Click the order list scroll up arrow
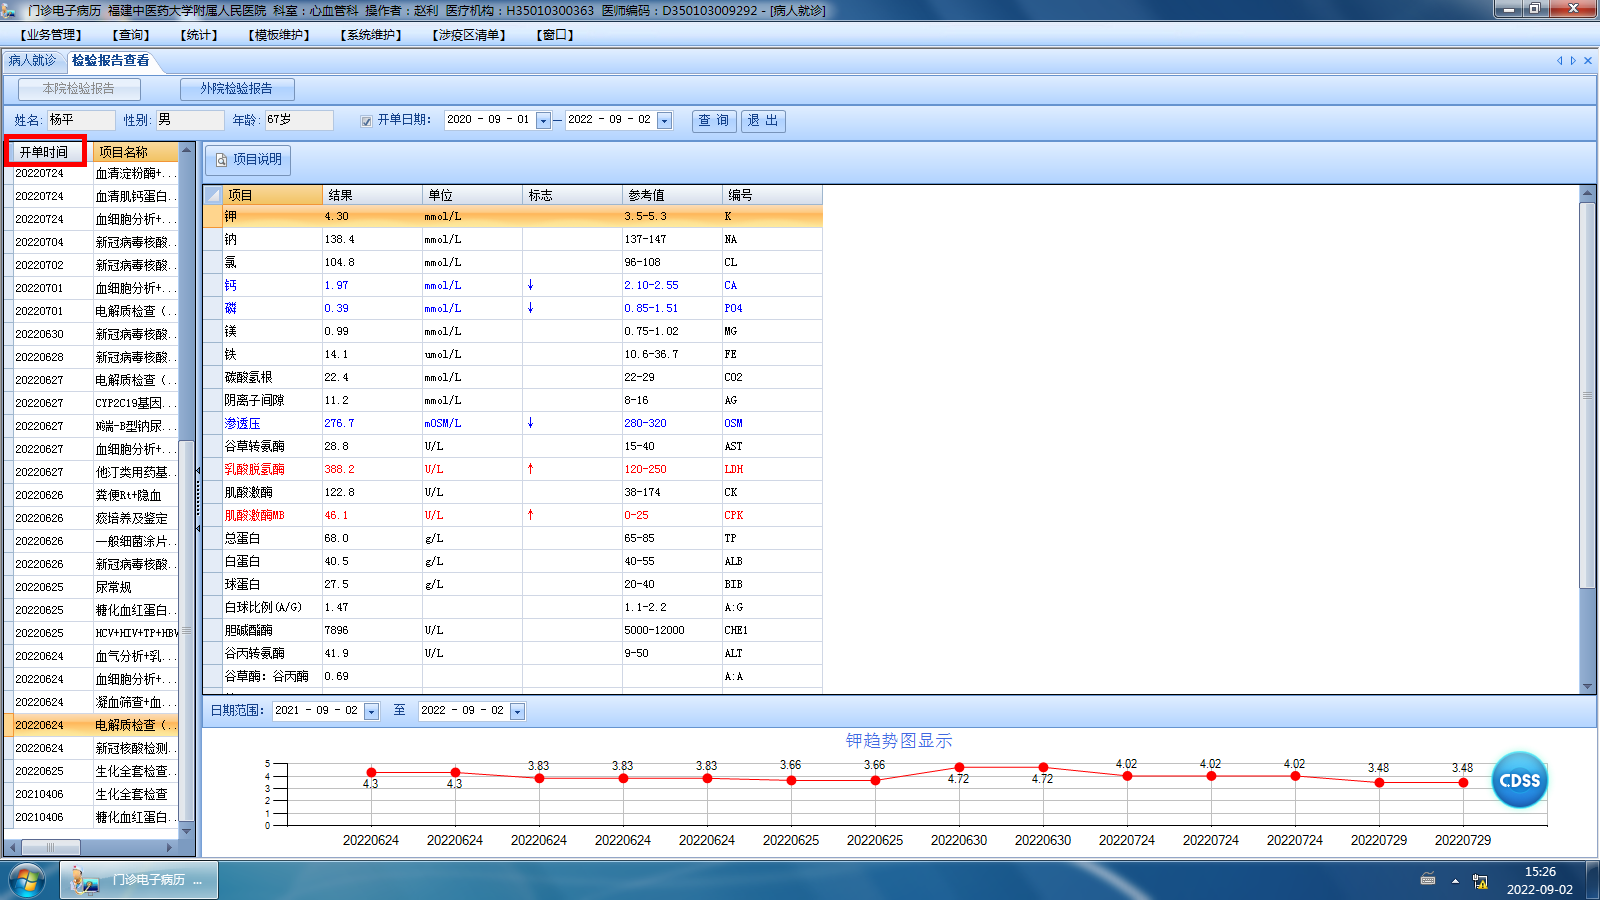 click(x=186, y=150)
